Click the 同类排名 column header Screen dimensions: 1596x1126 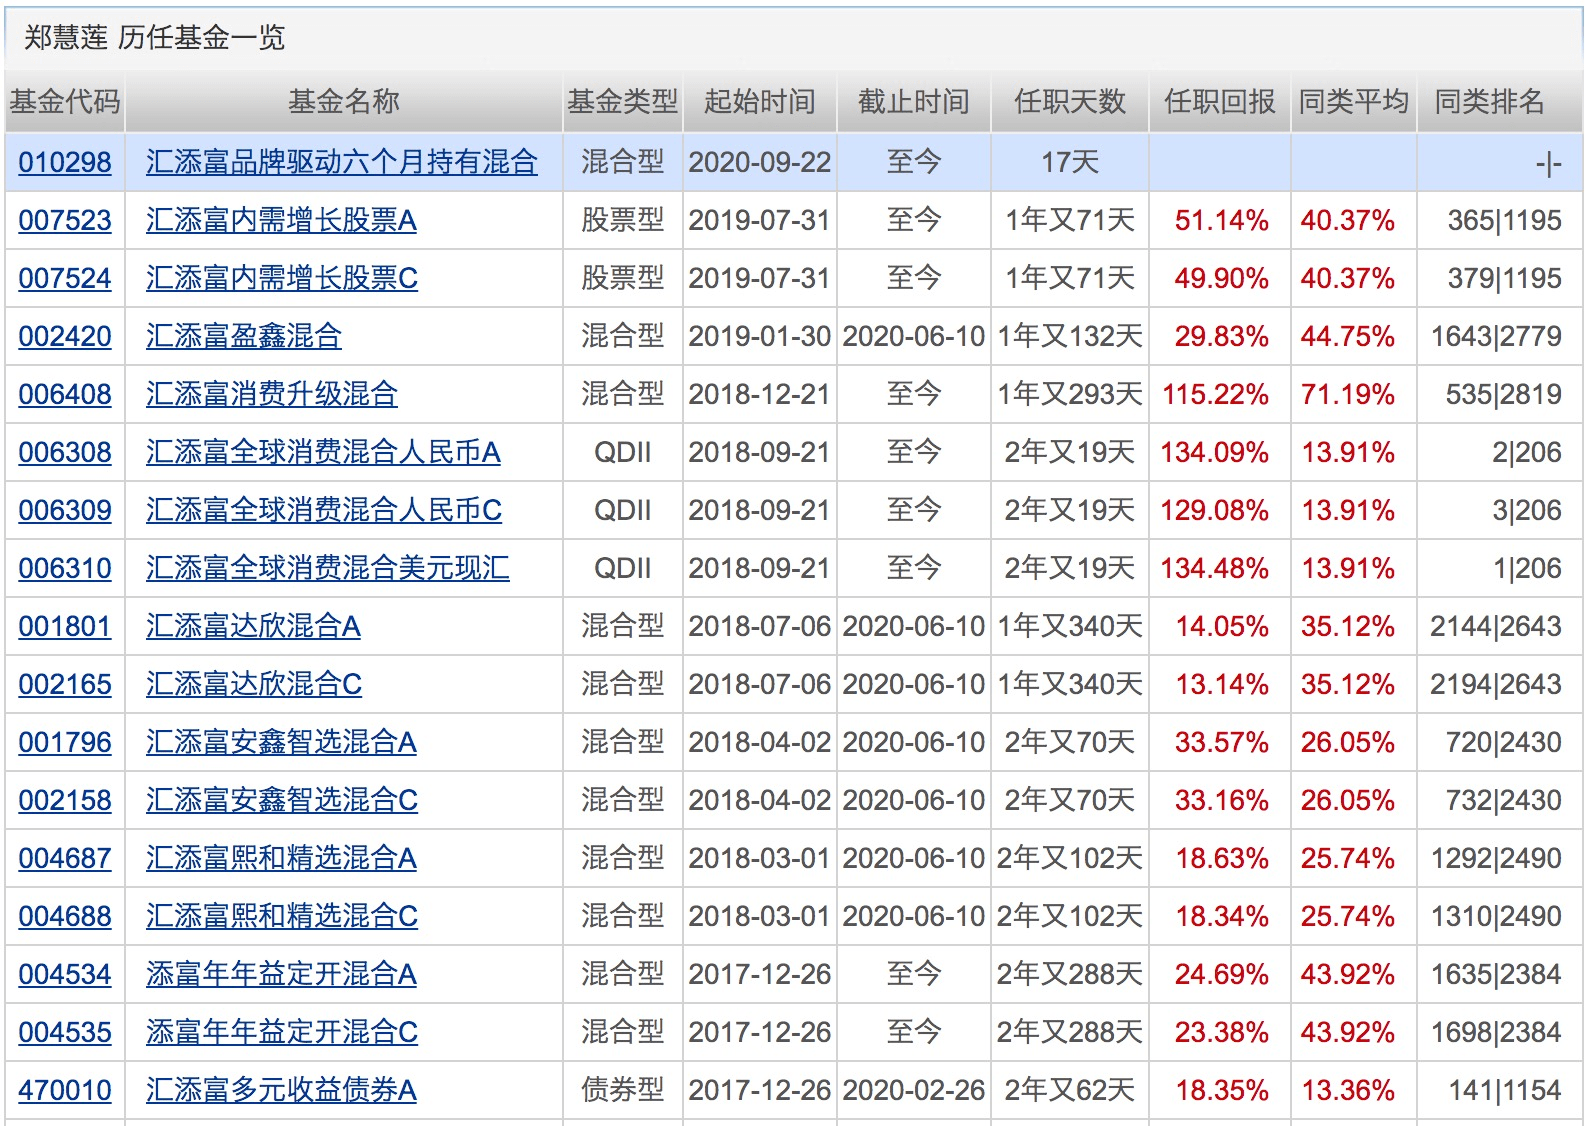point(1490,101)
